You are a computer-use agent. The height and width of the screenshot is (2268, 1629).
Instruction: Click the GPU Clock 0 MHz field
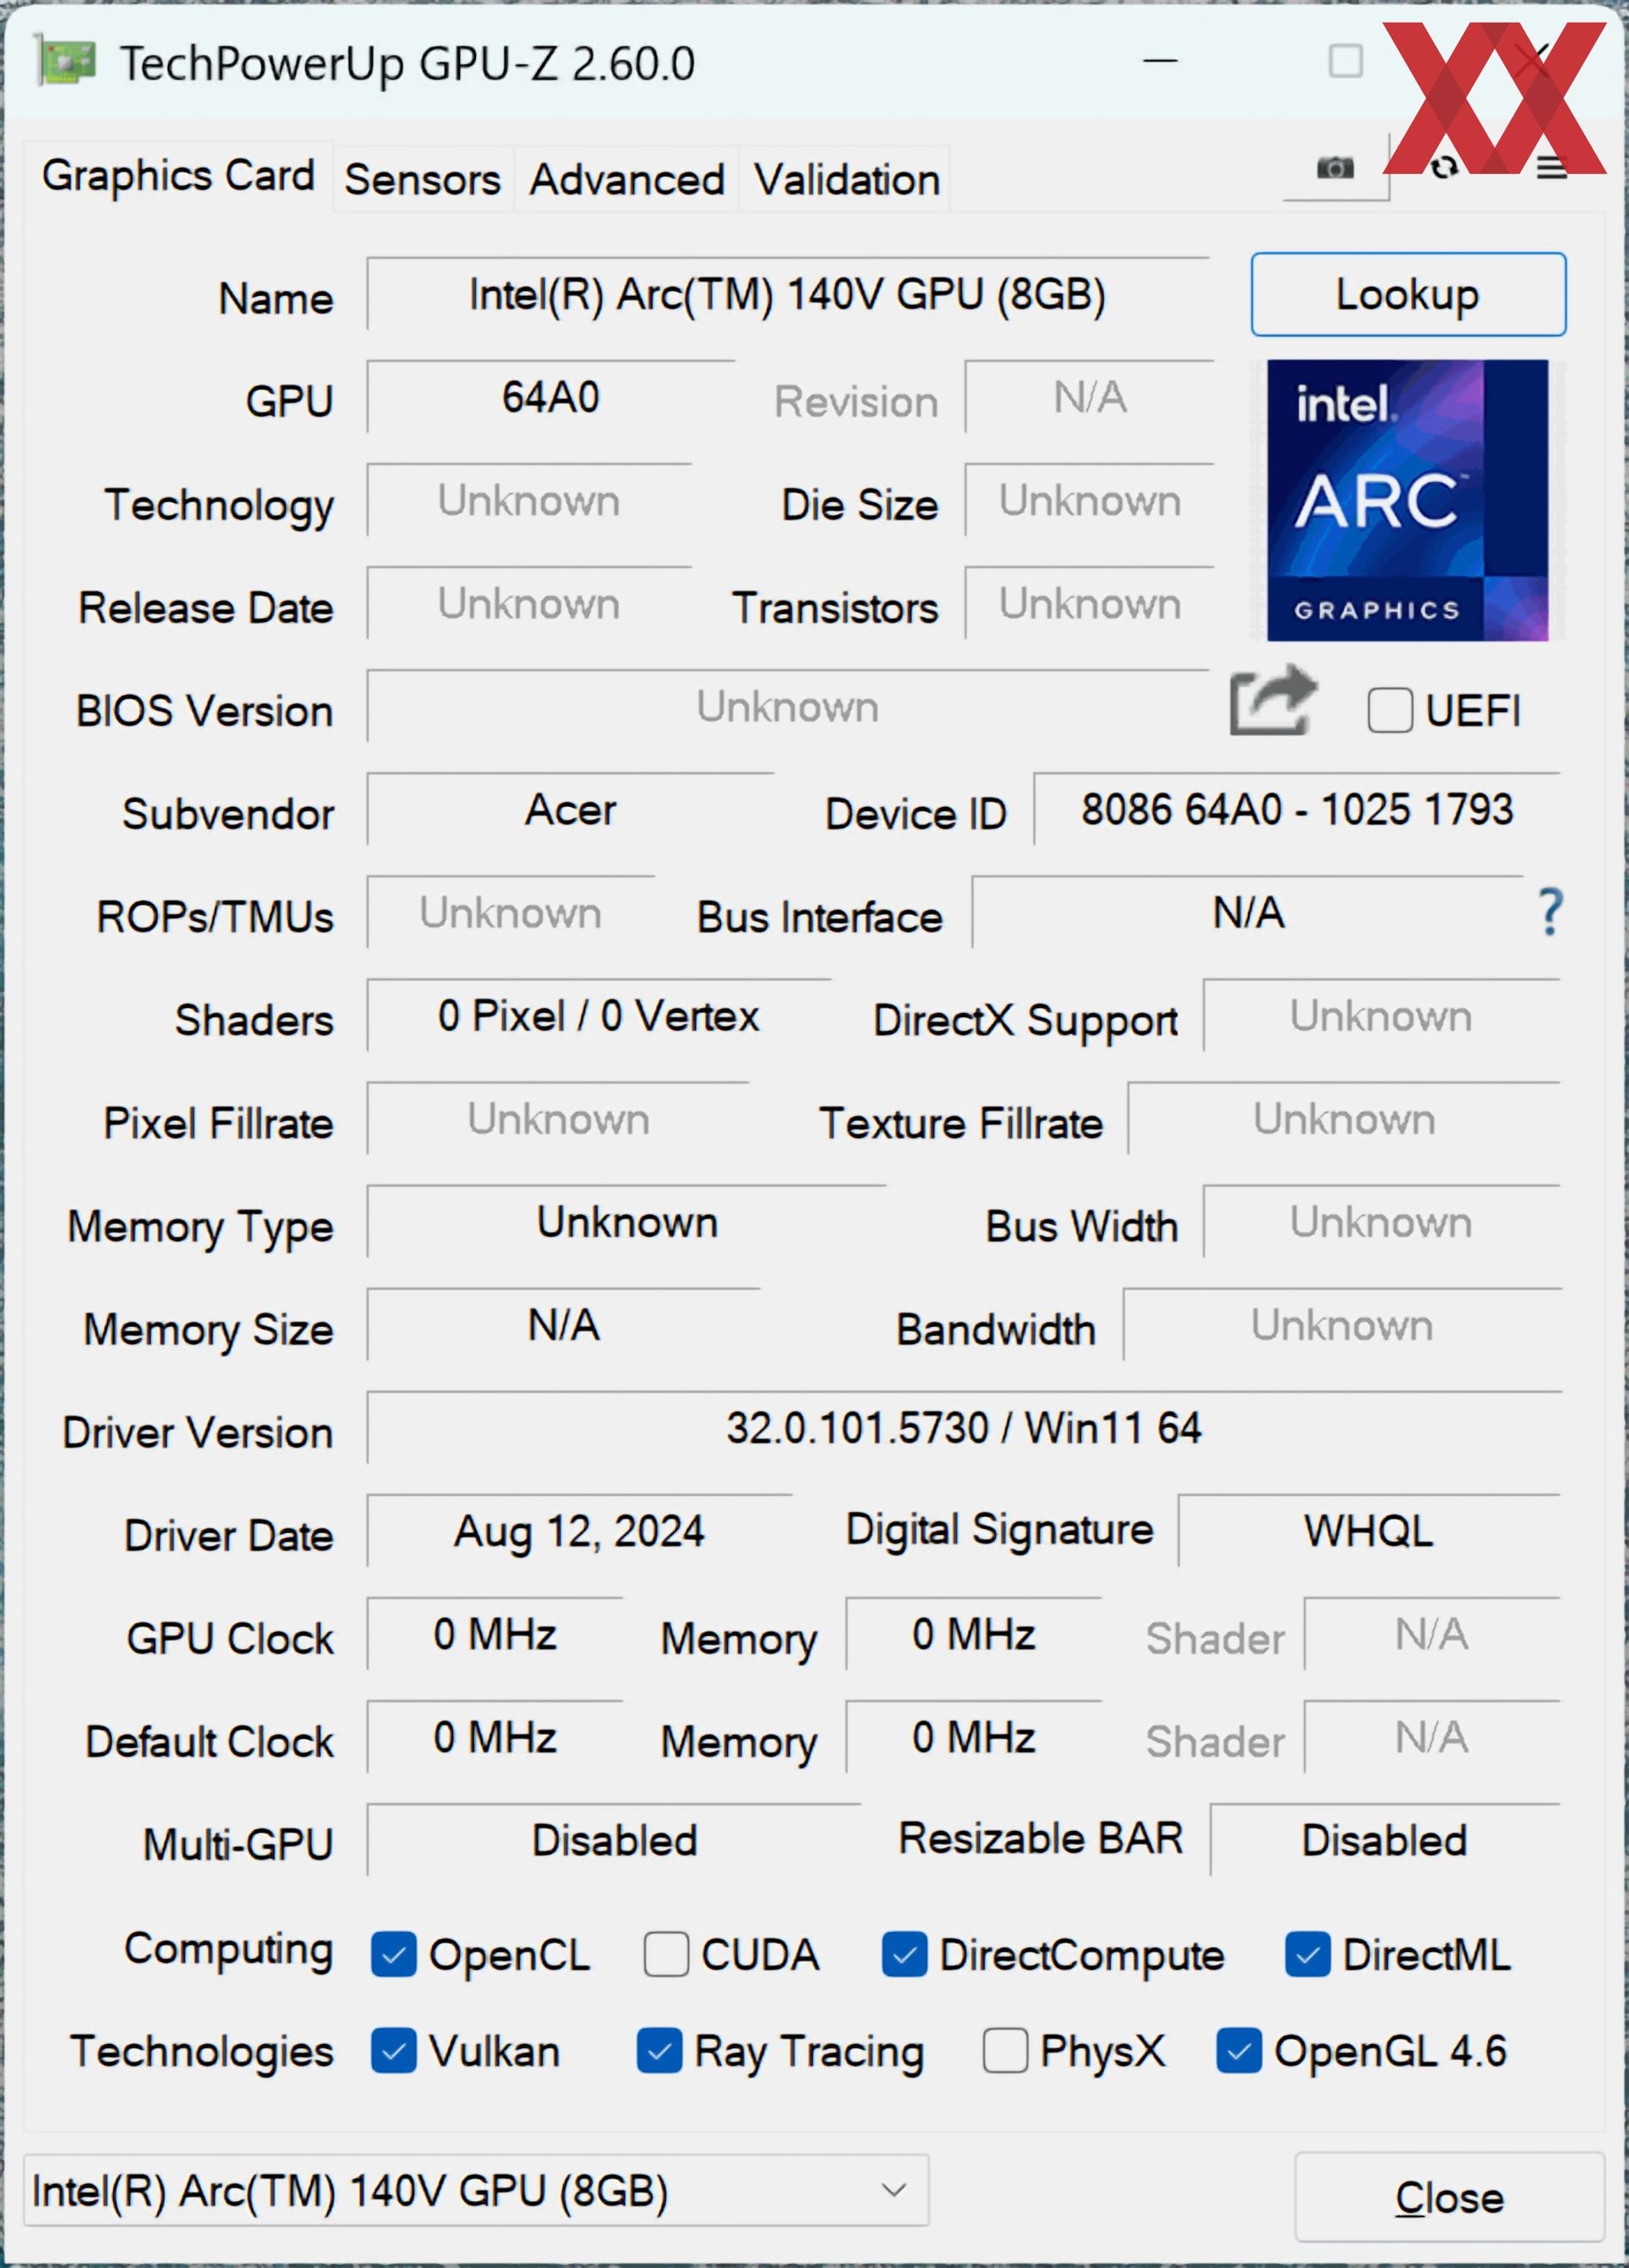pos(495,1633)
